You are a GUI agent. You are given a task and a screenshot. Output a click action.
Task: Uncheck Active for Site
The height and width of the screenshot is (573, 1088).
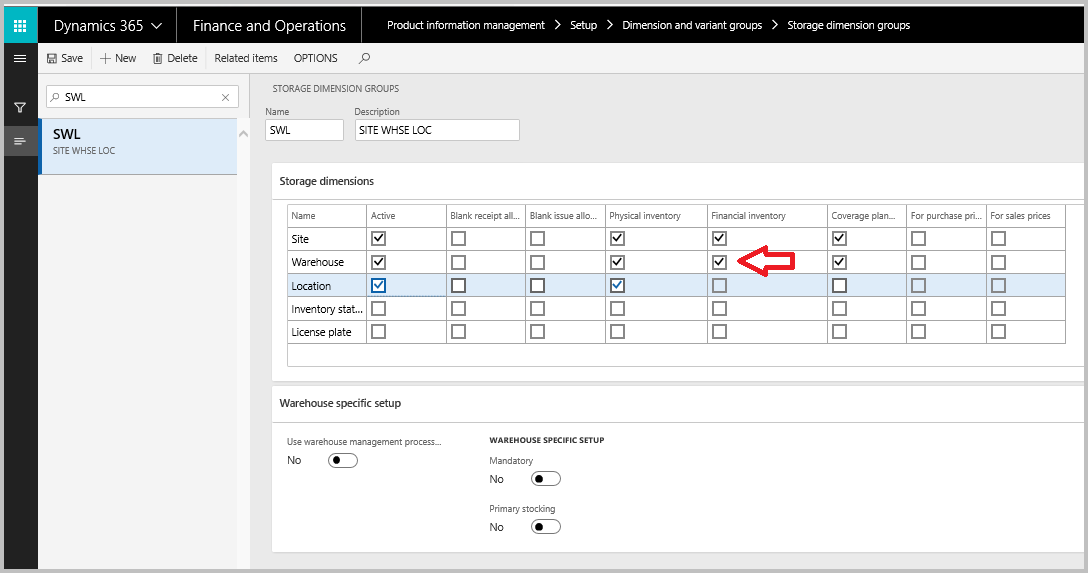point(378,239)
